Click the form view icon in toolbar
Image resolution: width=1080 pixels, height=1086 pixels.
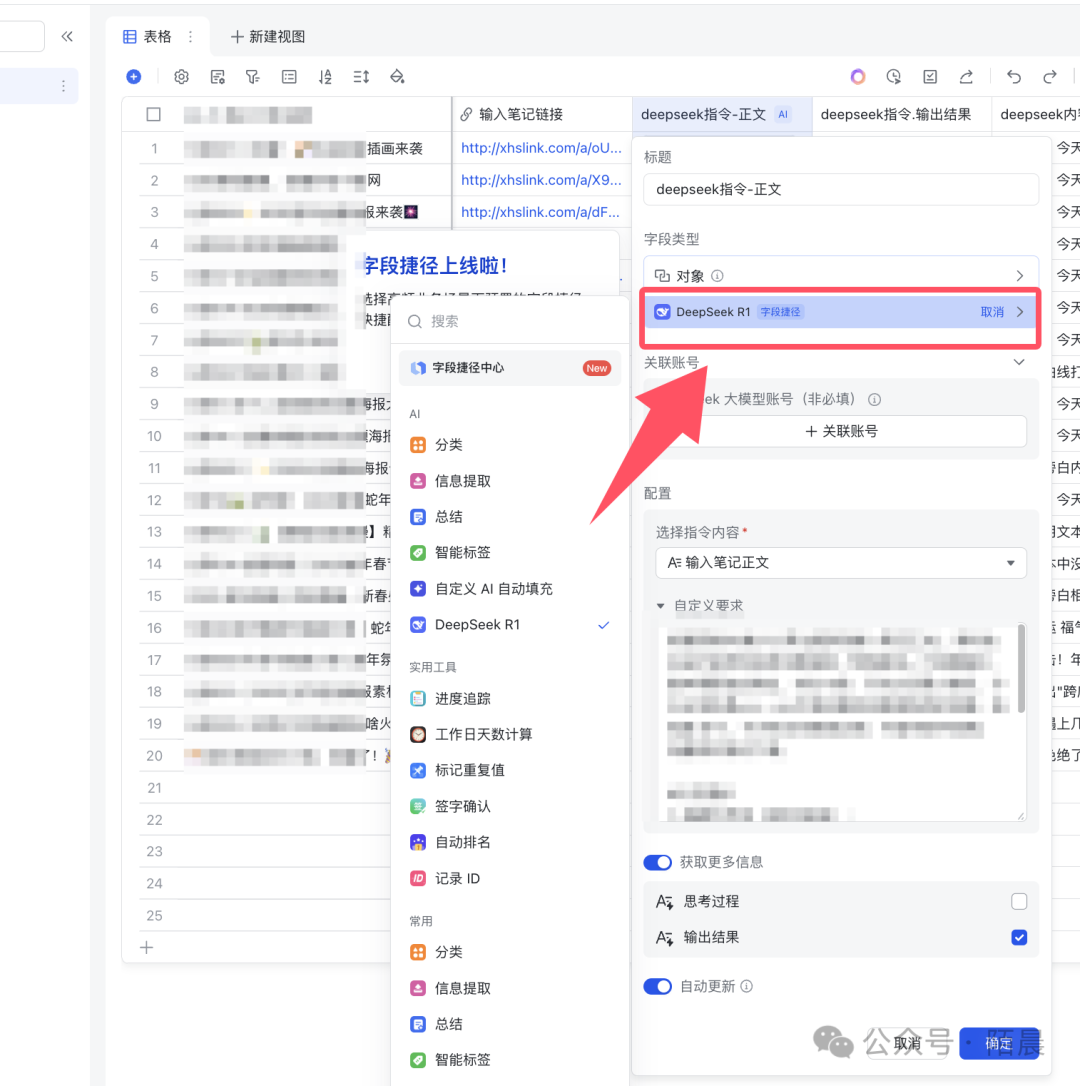(218, 77)
